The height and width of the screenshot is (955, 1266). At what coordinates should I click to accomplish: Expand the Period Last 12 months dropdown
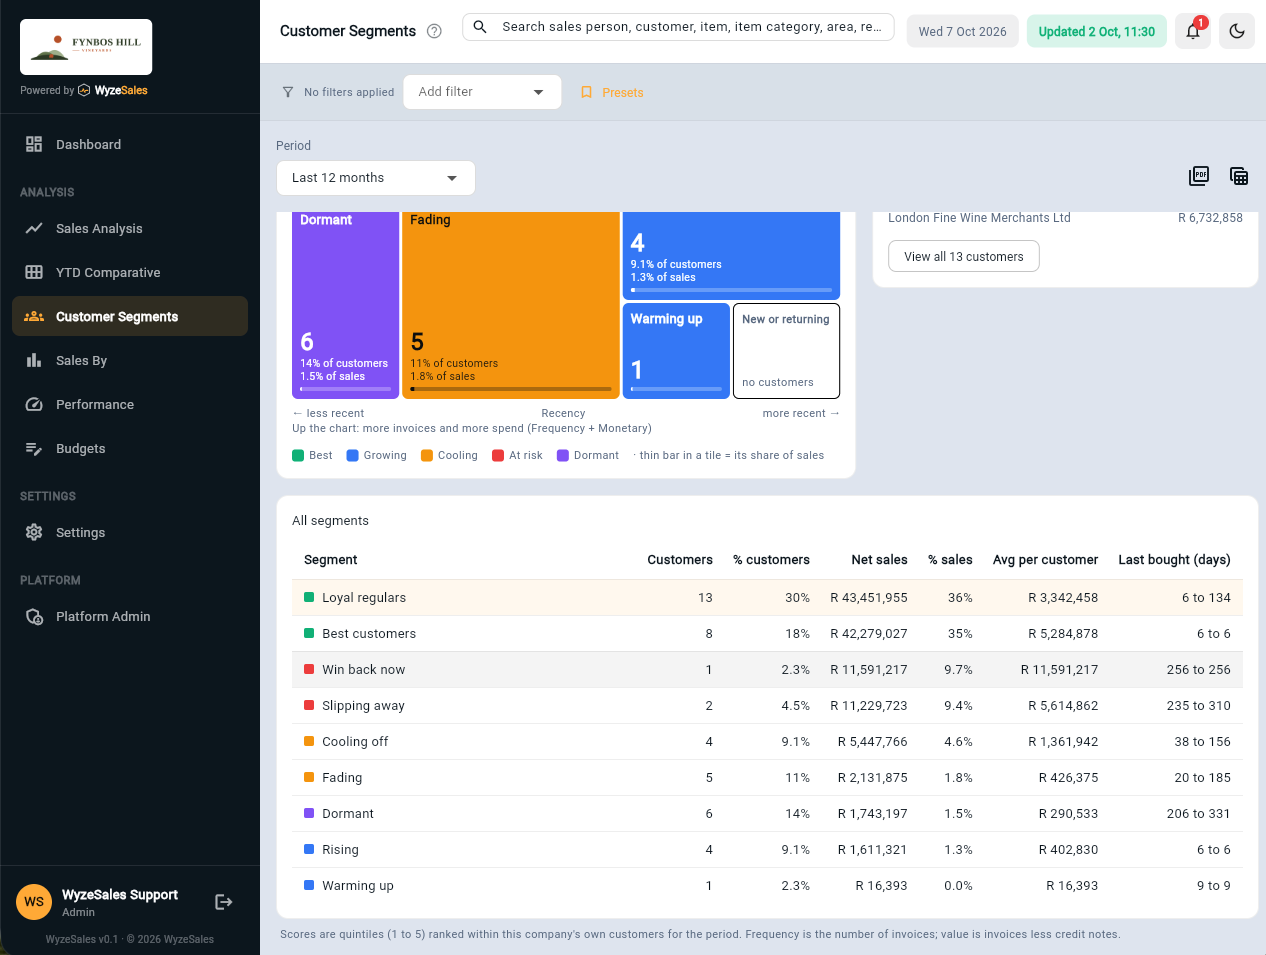pyautogui.click(x=375, y=178)
